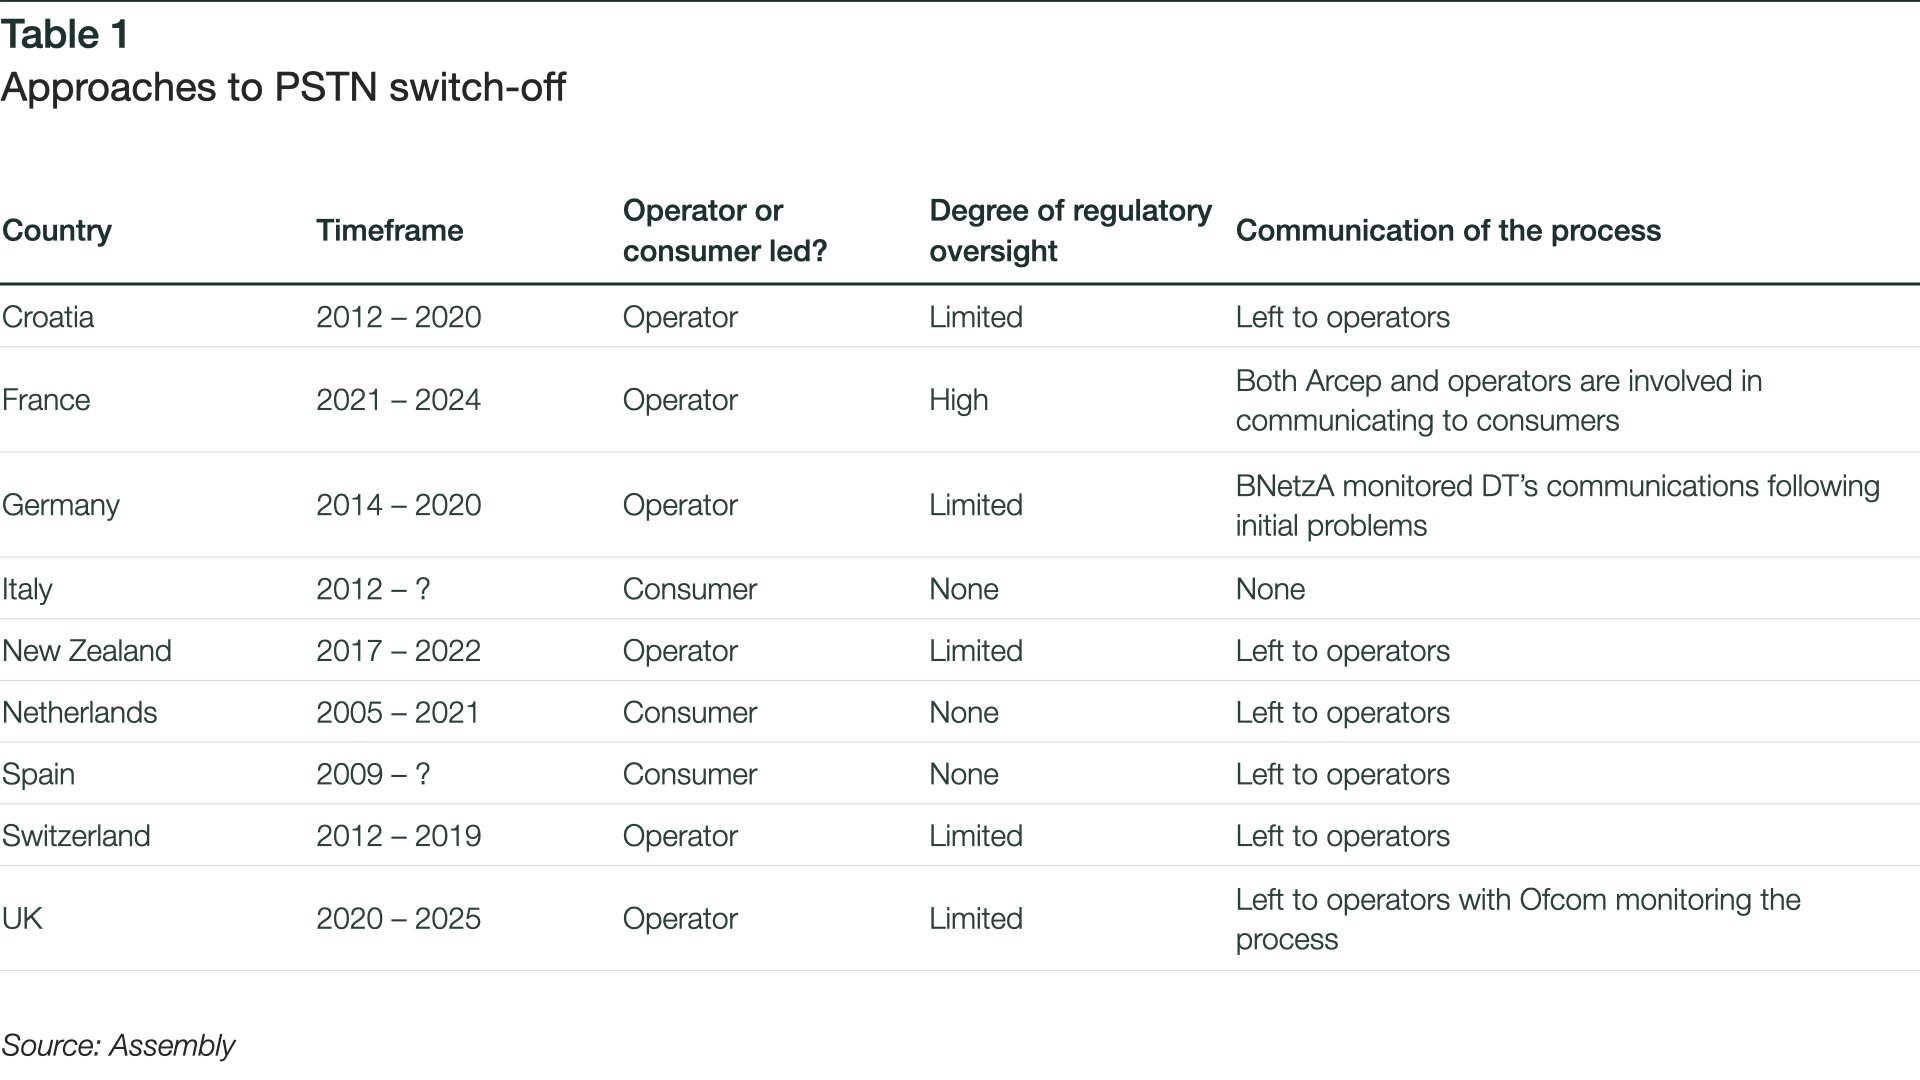Select the Italy country cell
Image resolution: width=1920 pixels, height=1080 pixels.
(x=27, y=589)
